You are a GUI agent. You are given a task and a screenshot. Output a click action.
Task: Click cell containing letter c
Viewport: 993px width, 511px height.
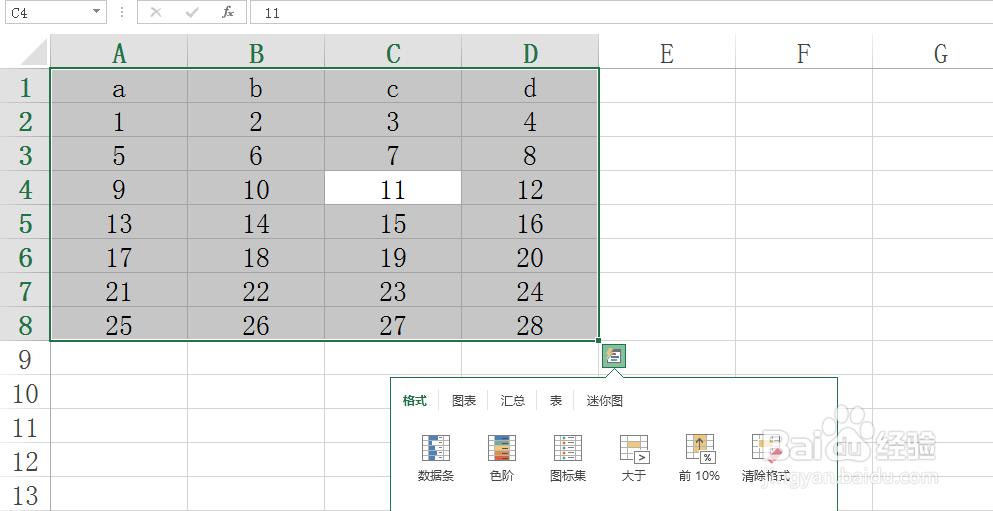(393, 86)
